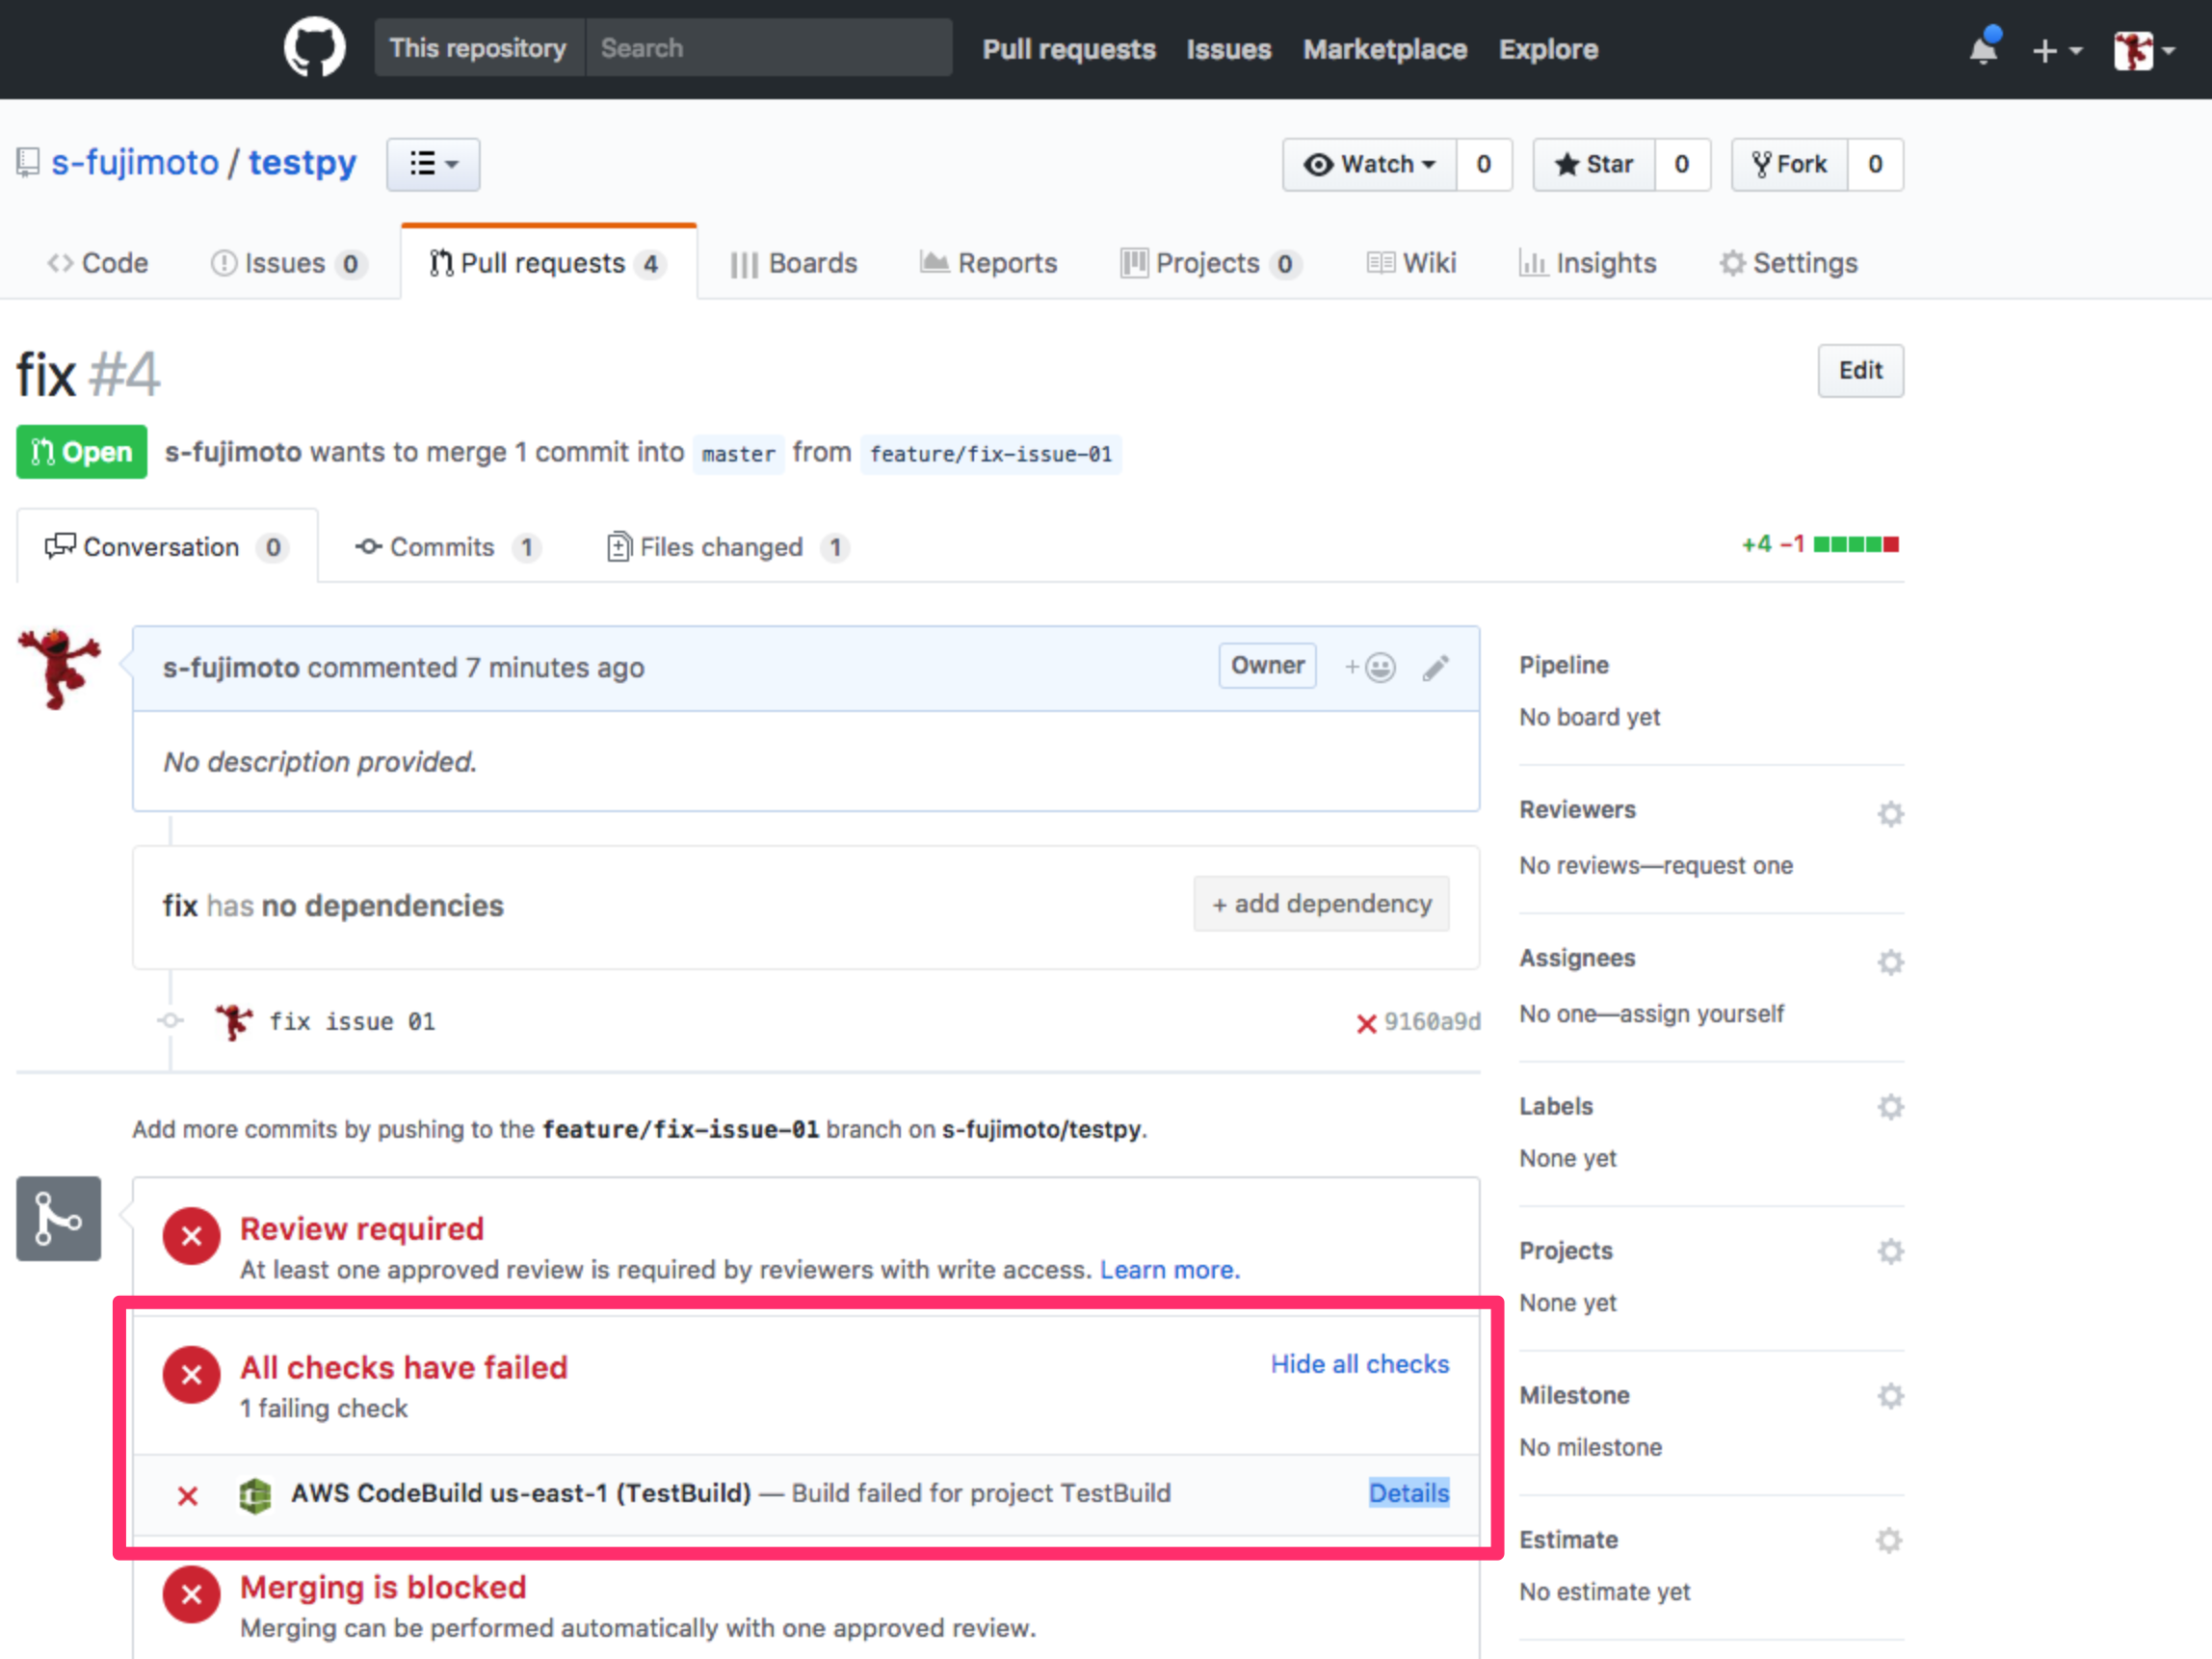This screenshot has width=2212, height=1659.
Task: Click the Edit button for the pull request
Action: tap(1860, 370)
